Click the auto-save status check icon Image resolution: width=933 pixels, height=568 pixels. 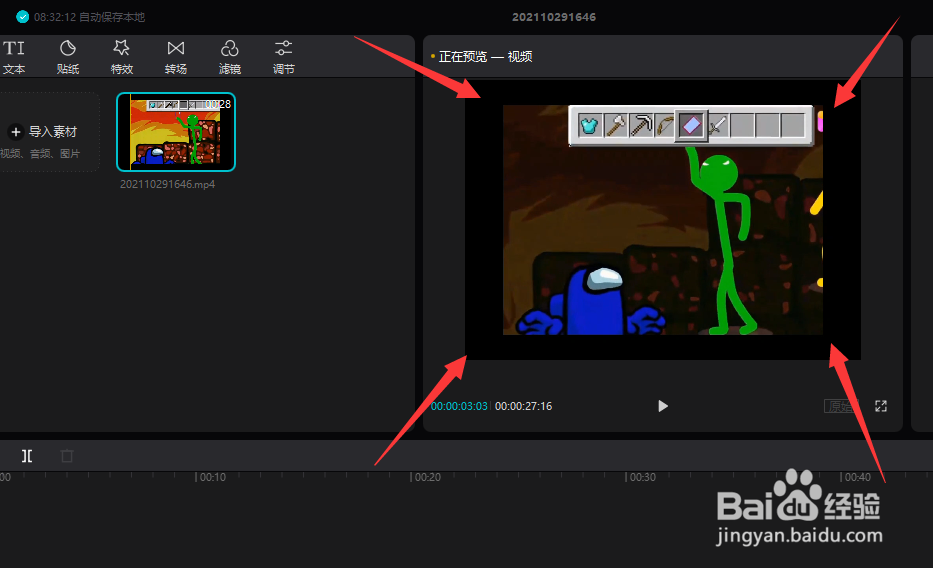[x=23, y=17]
